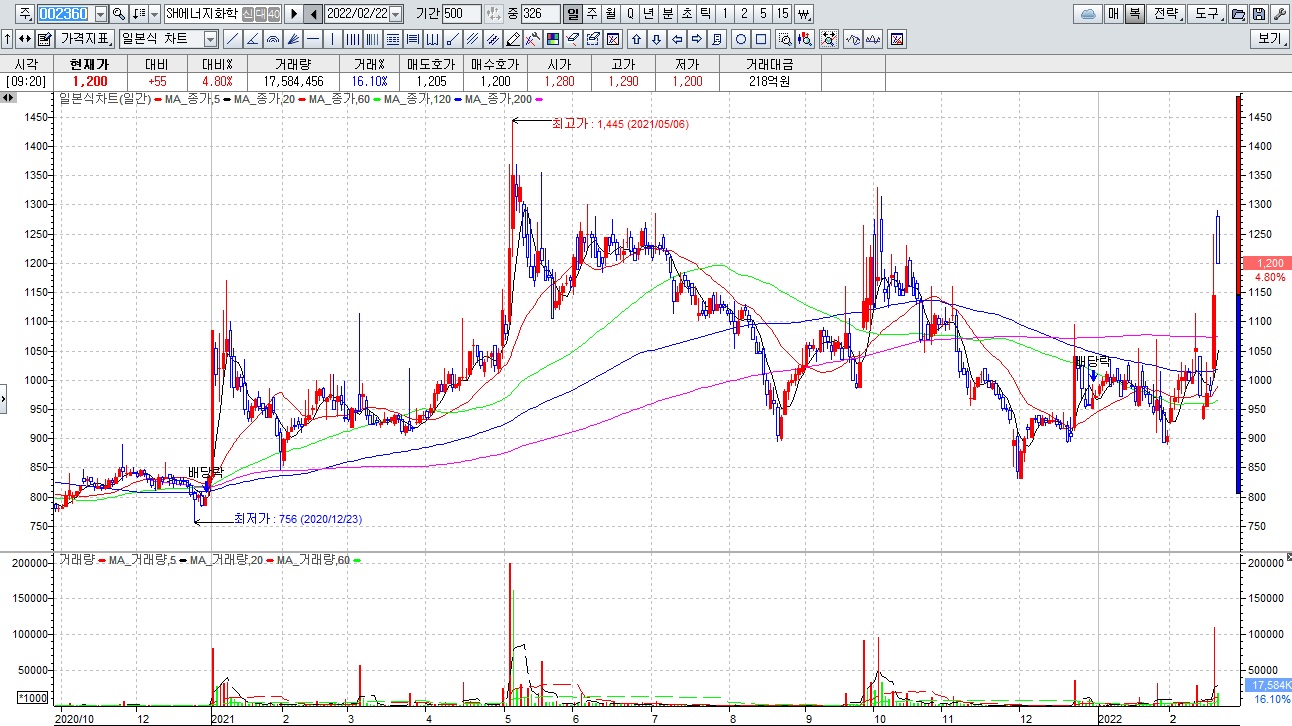
Task: Click the up arrow marker tool
Action: click(636, 39)
